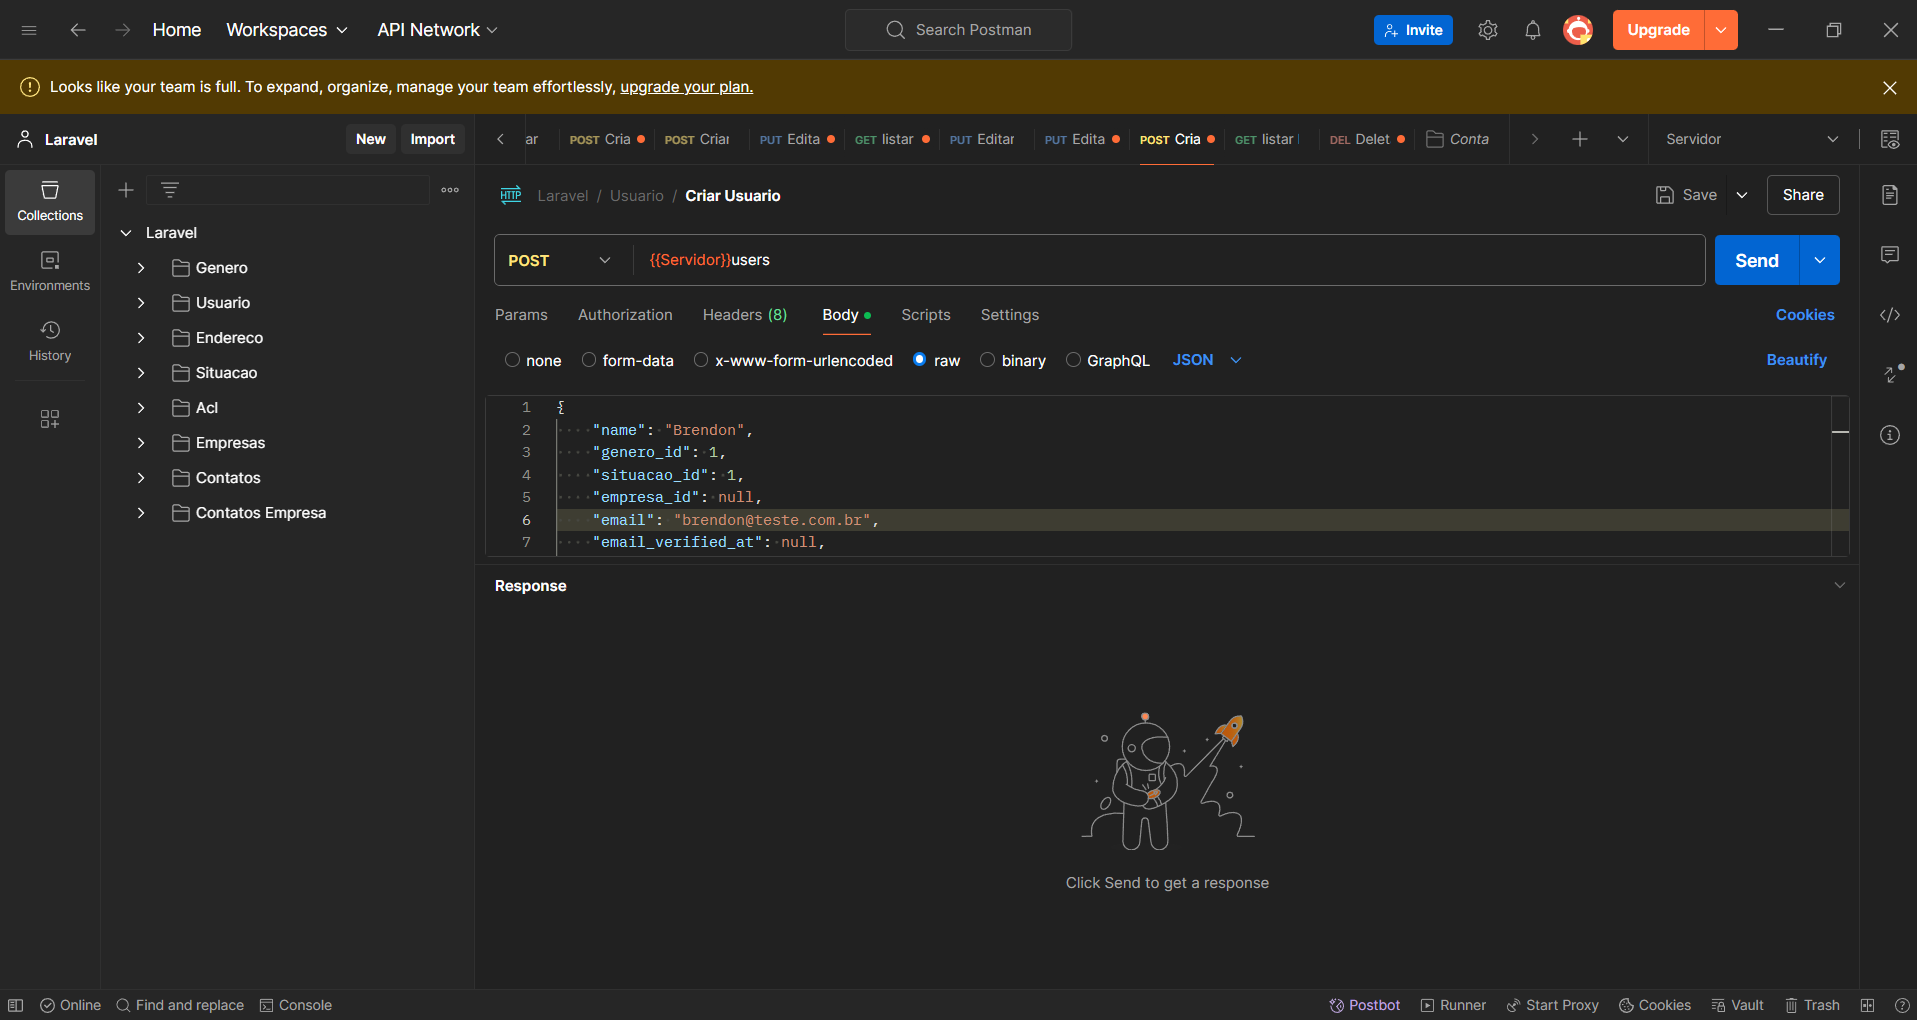Open the documentation icon in right sidebar

click(x=1890, y=195)
